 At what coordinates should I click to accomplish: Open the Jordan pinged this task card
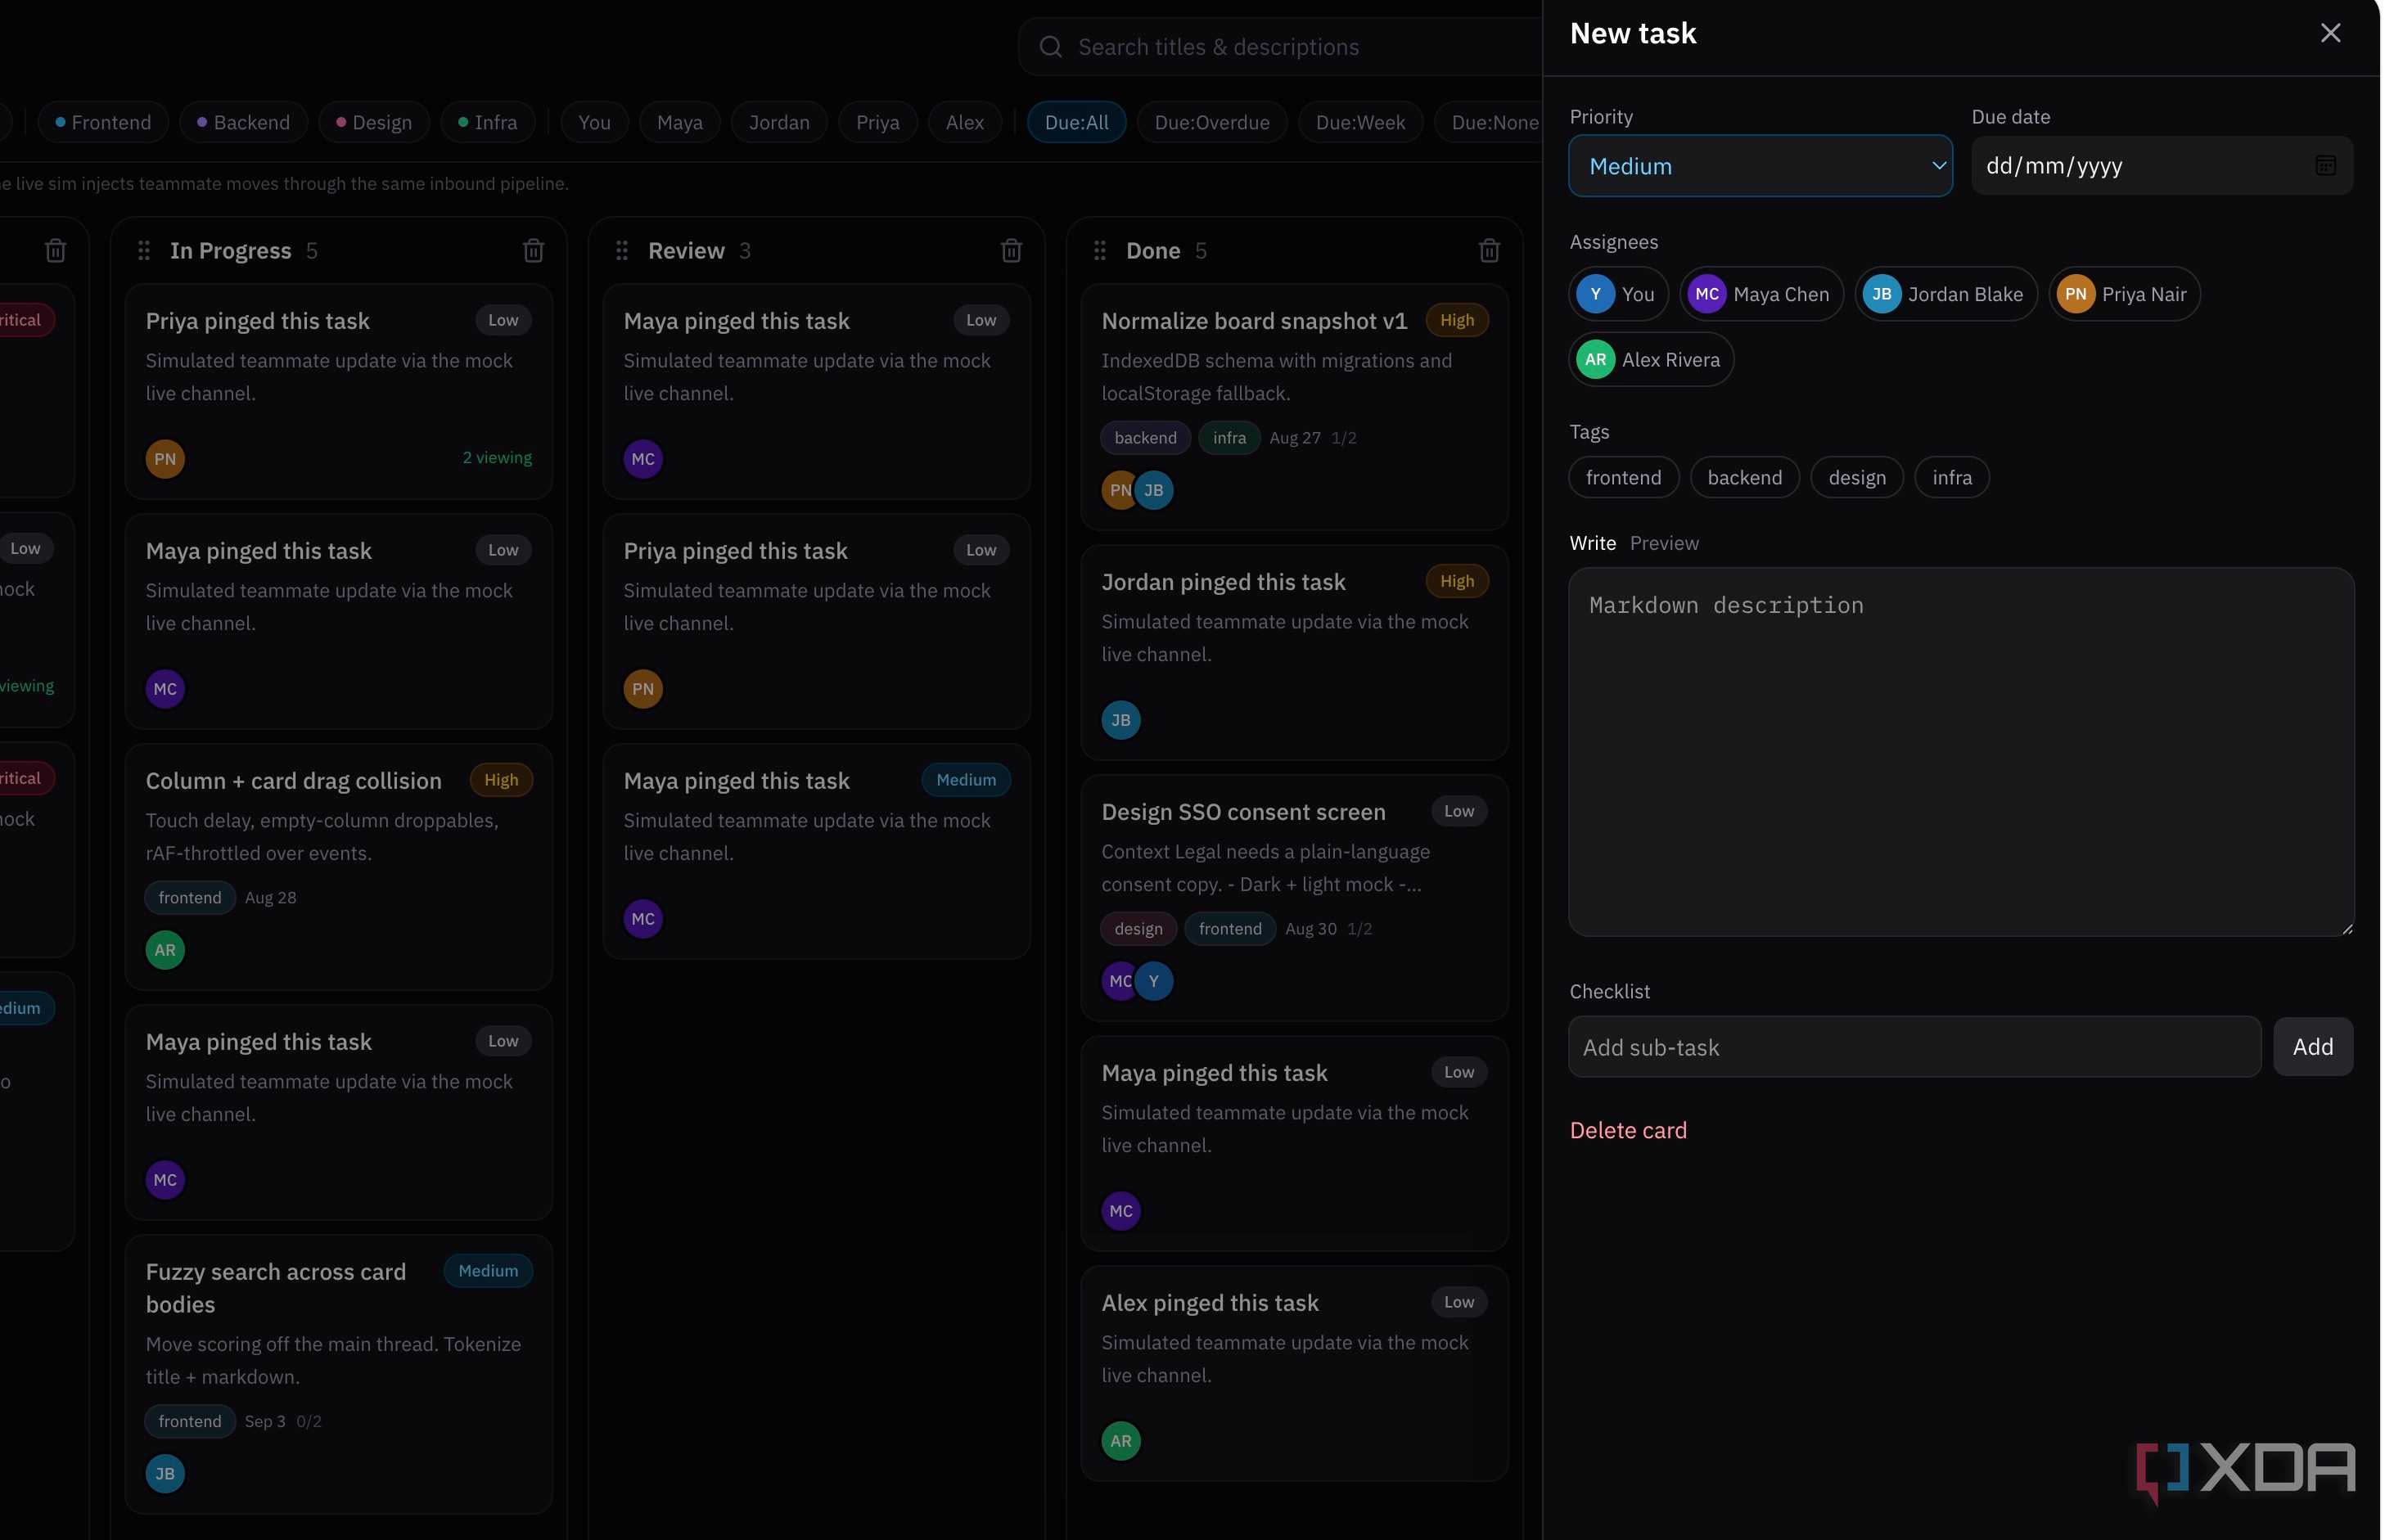click(1294, 652)
